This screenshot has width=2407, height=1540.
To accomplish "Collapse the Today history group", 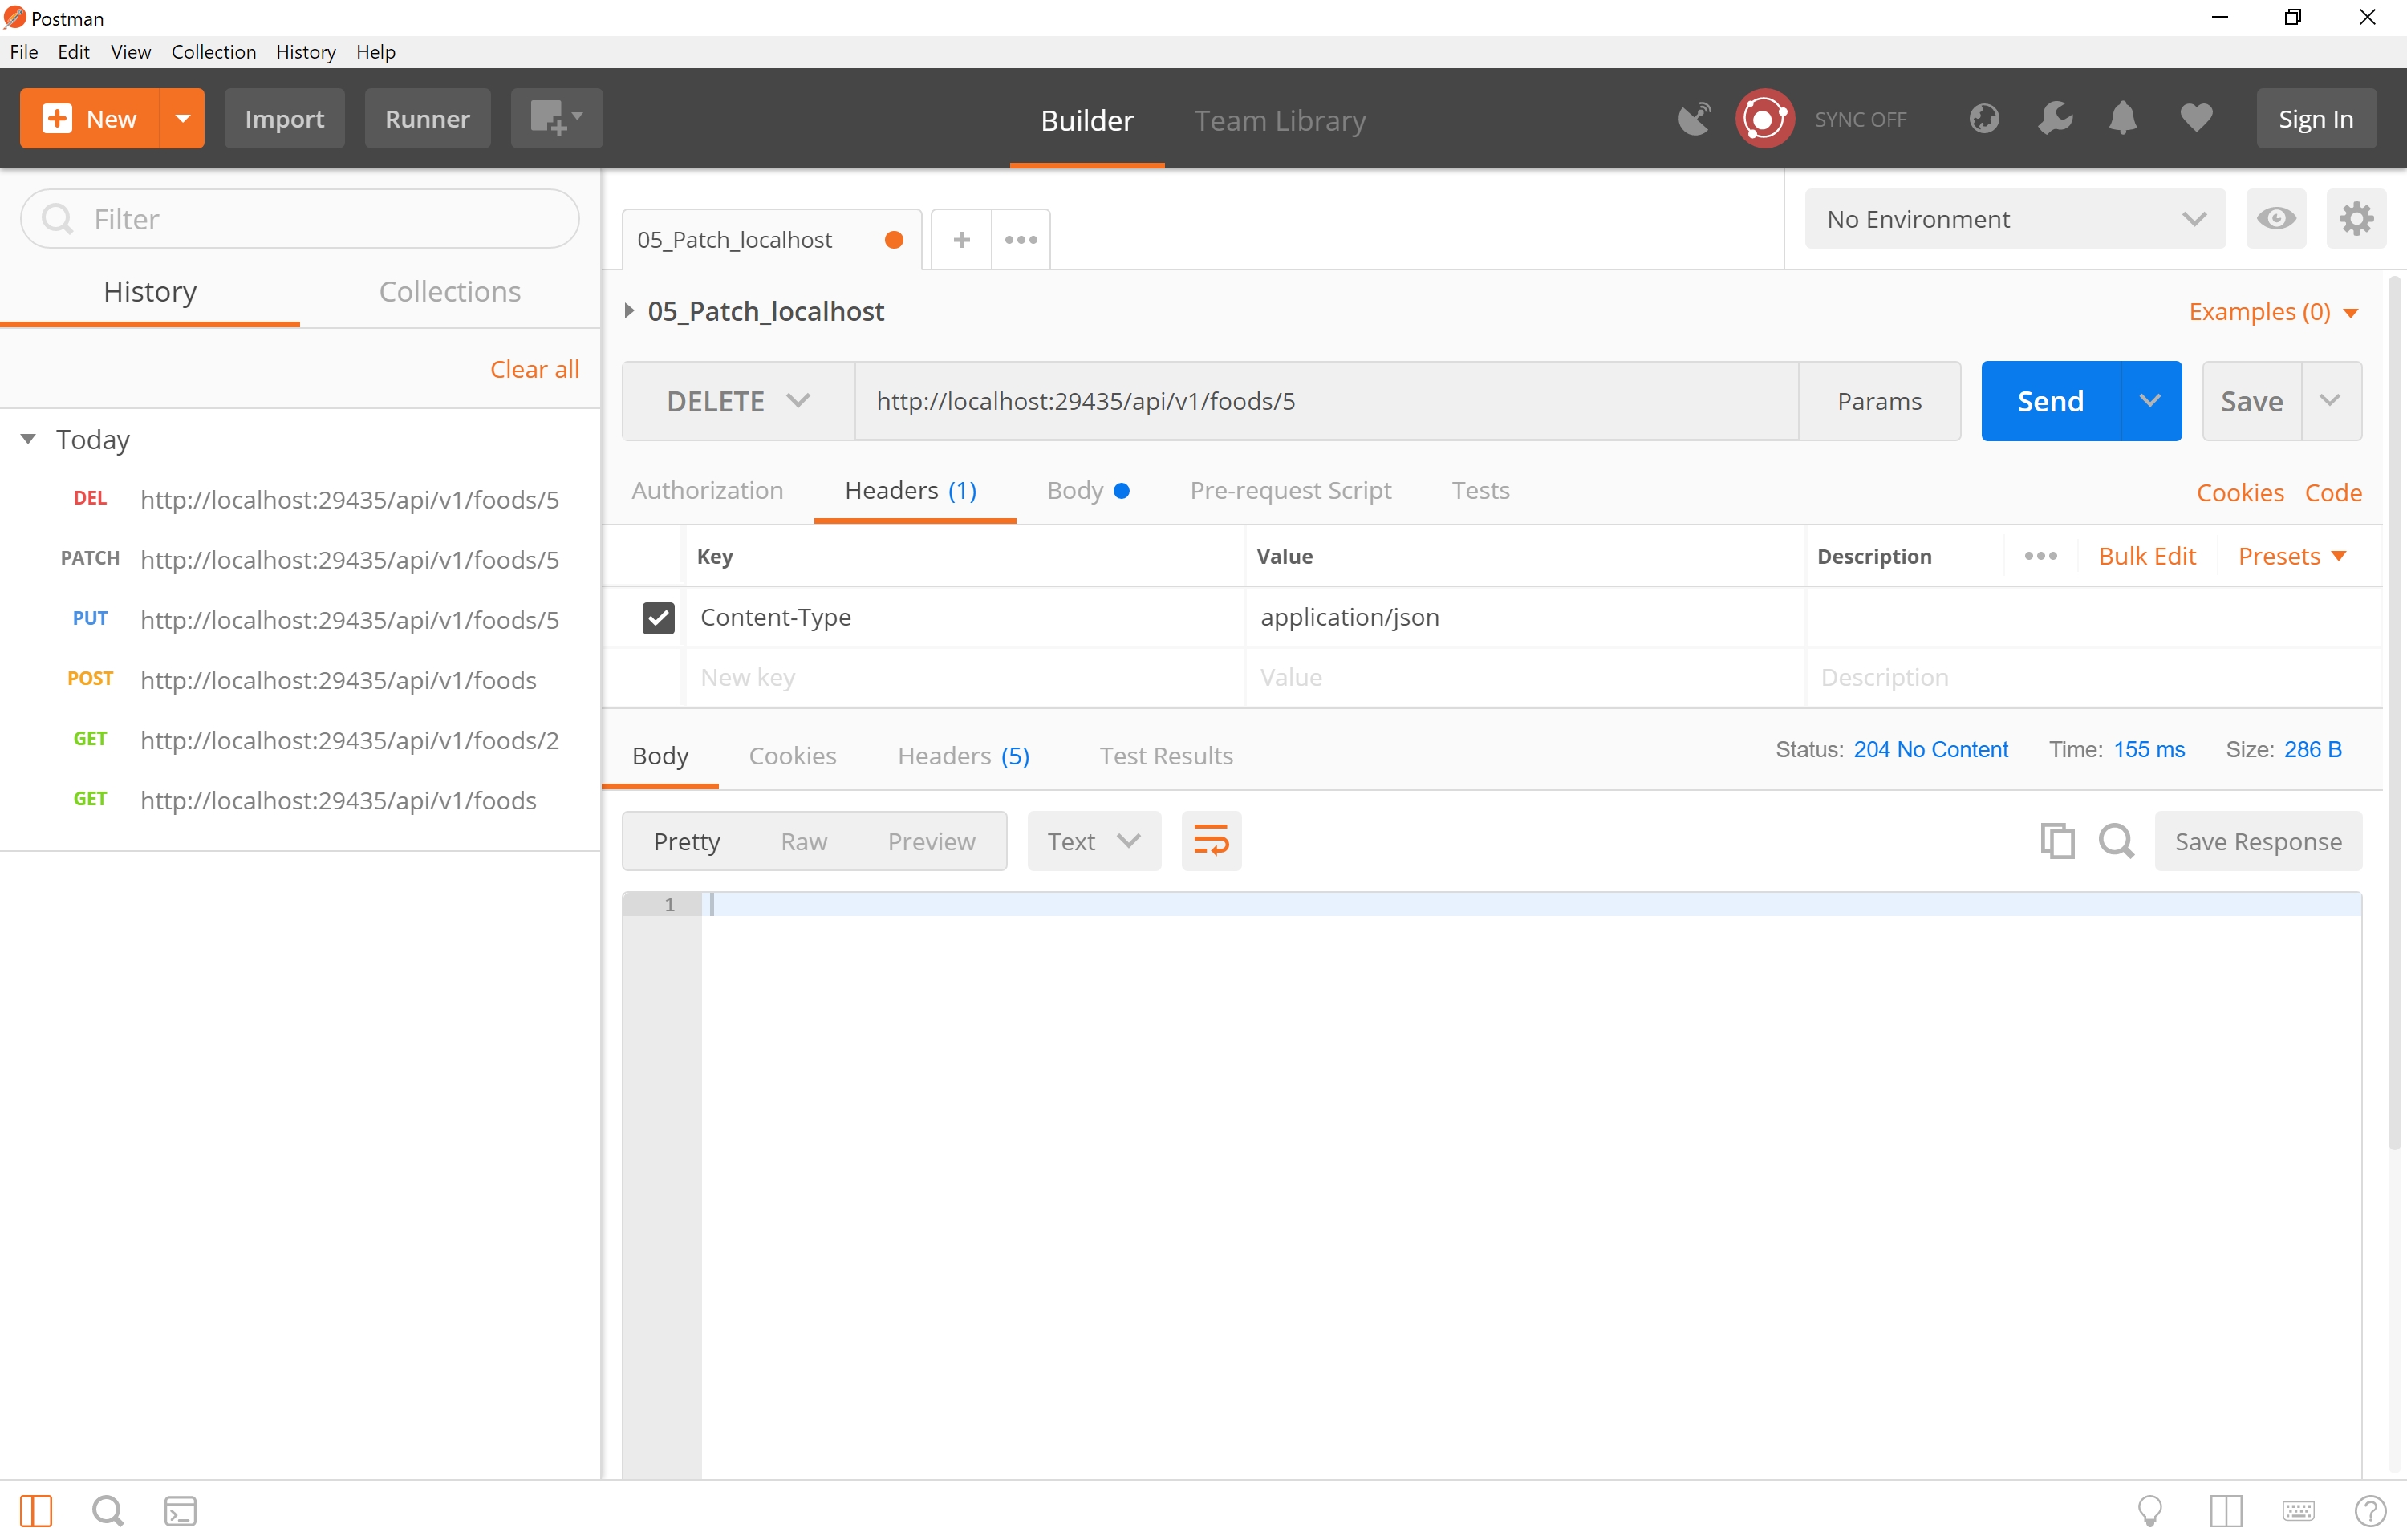I will 28,439.
